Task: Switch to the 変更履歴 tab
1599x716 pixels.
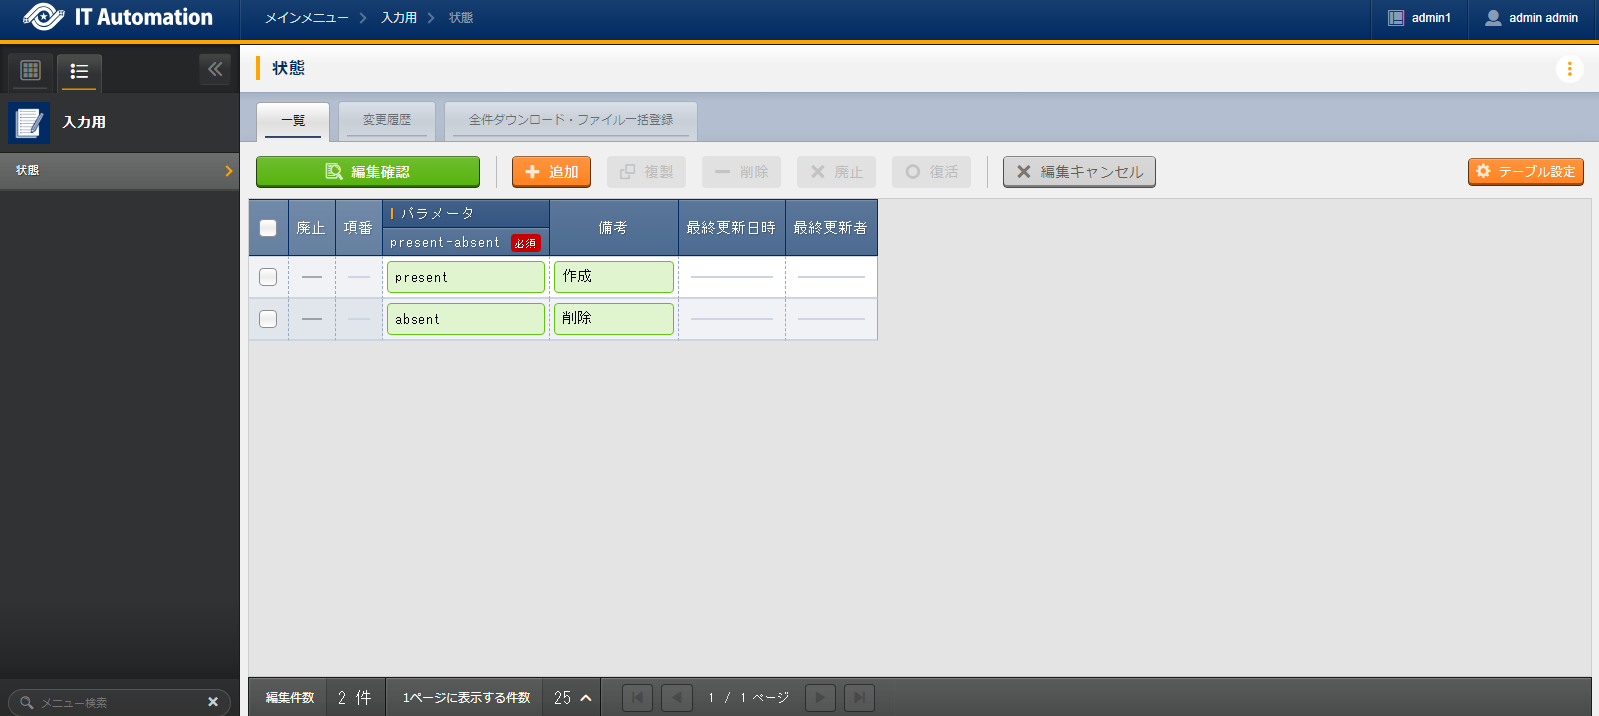Action: point(387,120)
